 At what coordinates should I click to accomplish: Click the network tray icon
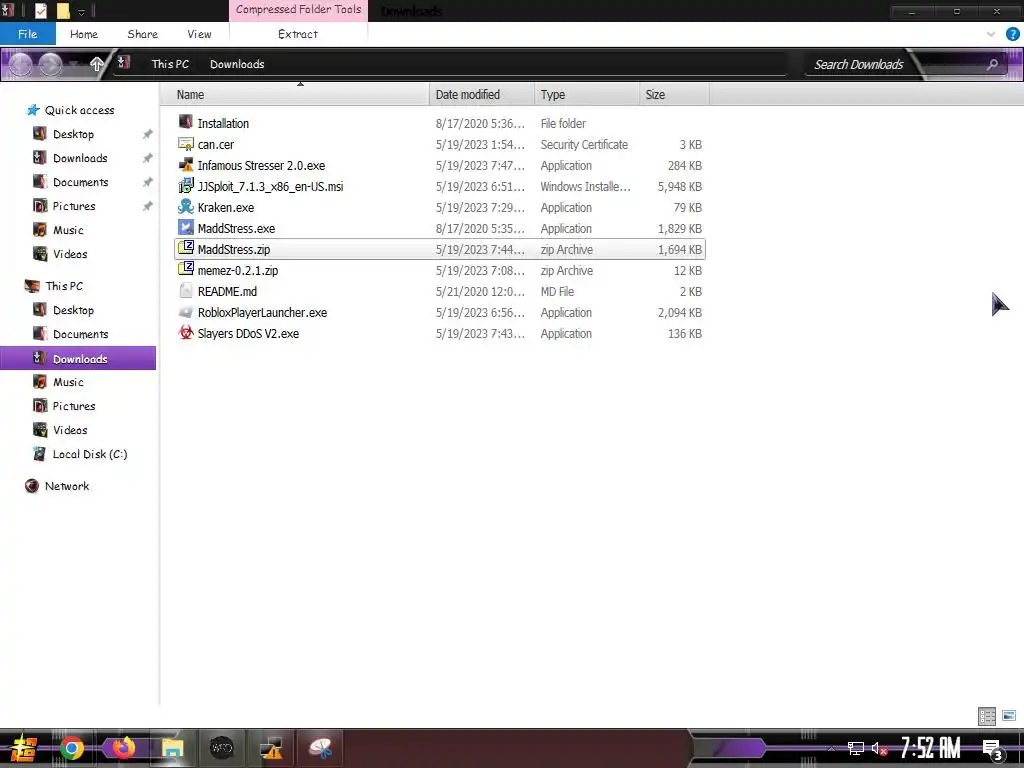coord(856,748)
